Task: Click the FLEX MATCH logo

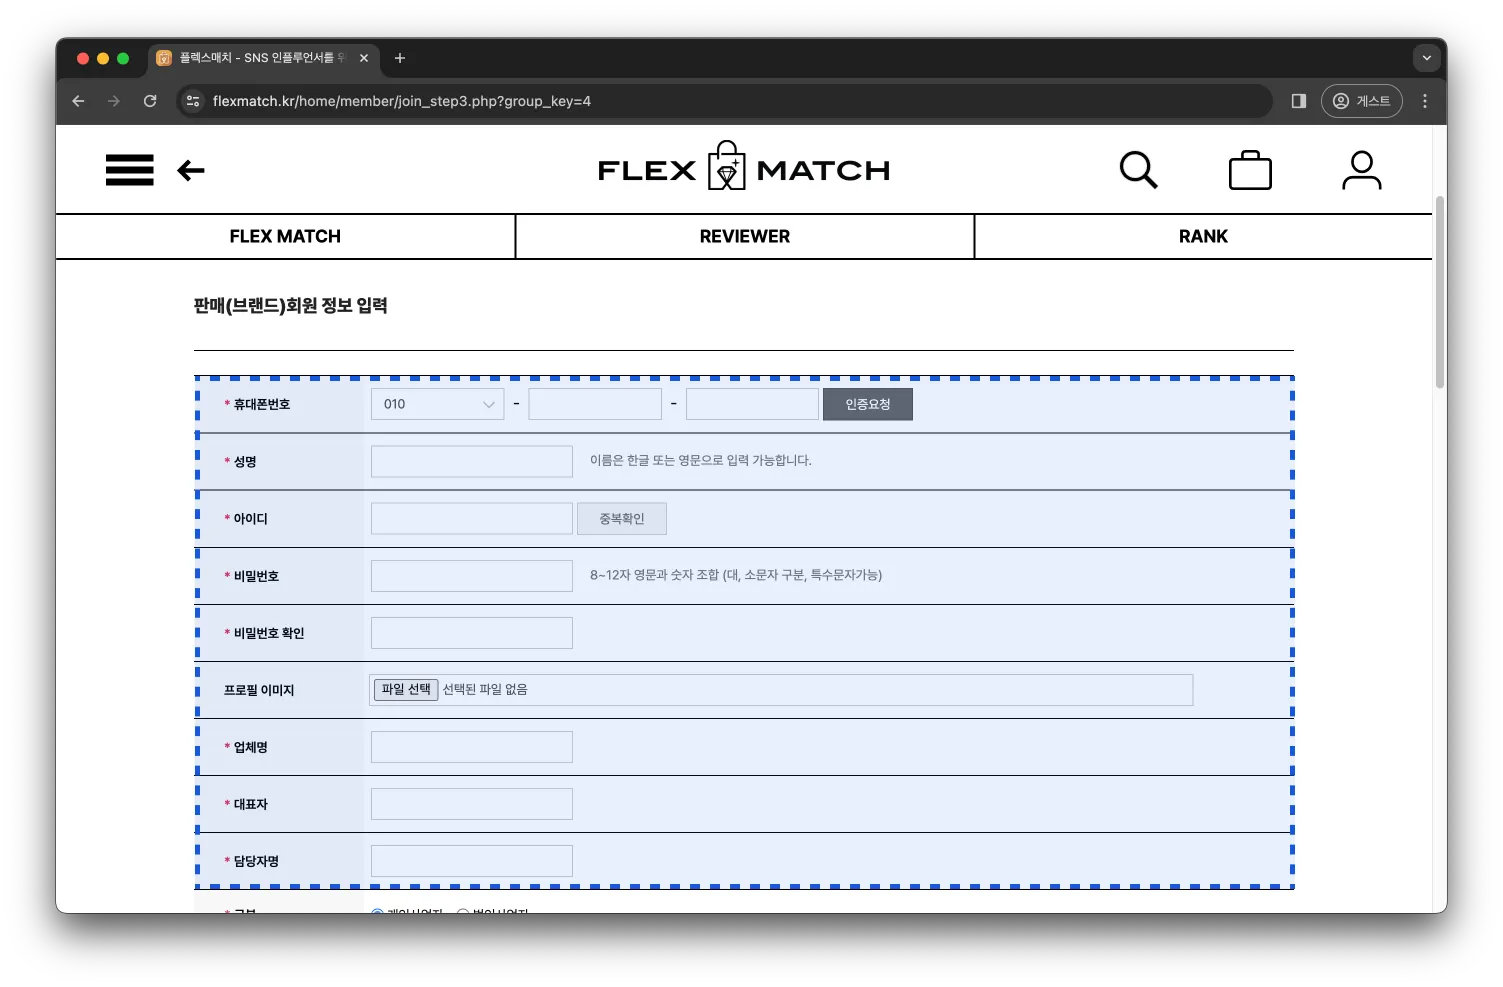Action: pyautogui.click(x=744, y=167)
